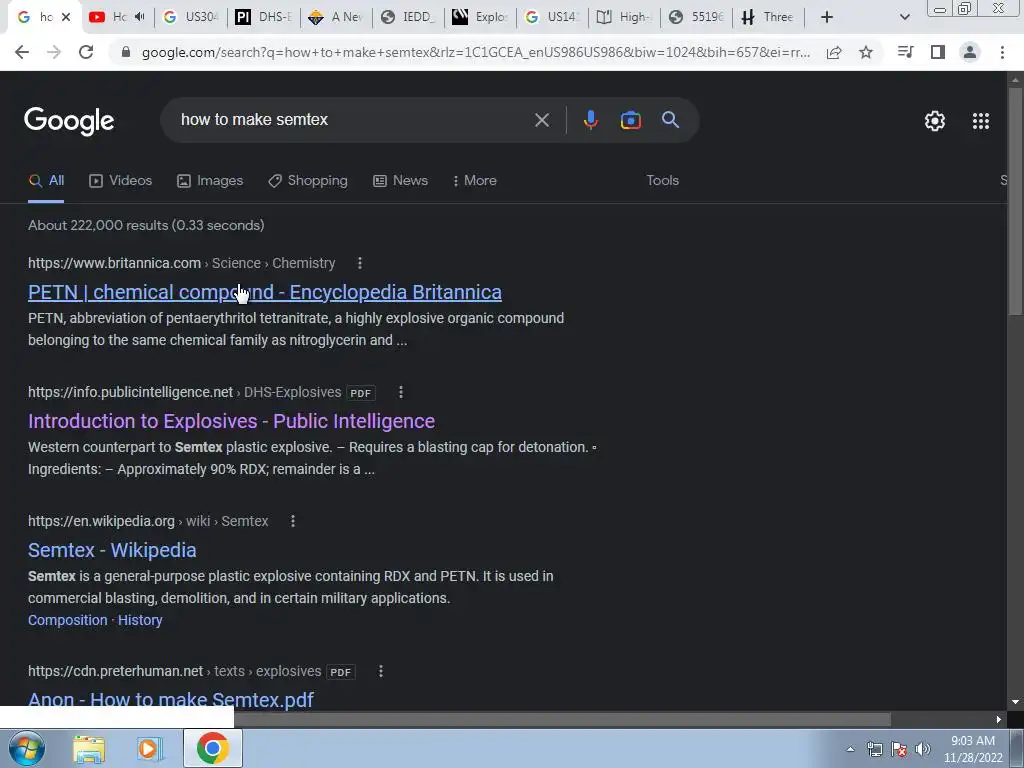Open Chrome three-dot menu

1002,52
